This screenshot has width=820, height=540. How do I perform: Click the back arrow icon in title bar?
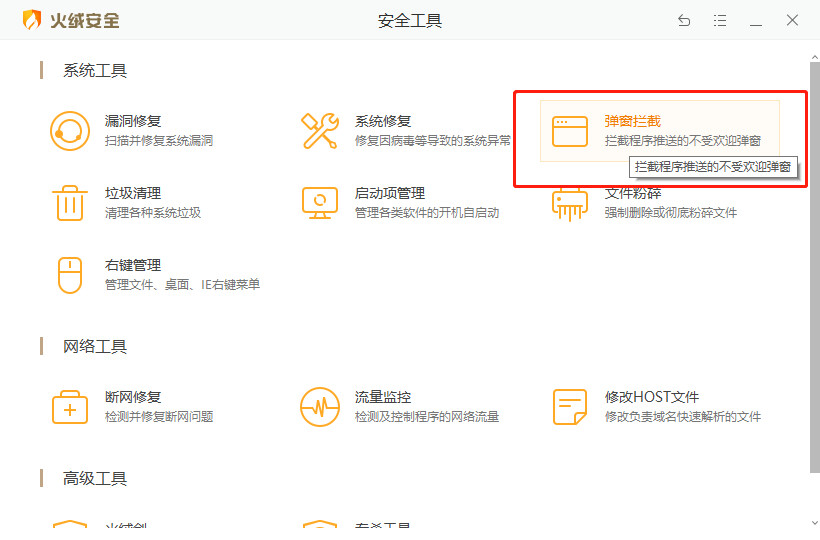tap(684, 20)
